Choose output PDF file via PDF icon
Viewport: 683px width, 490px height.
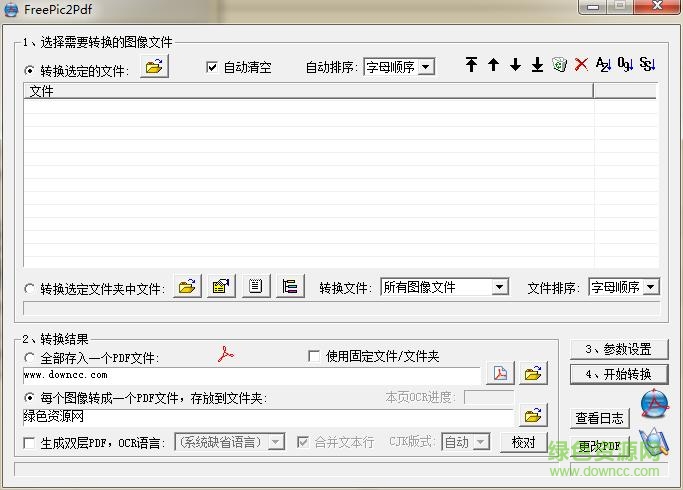tap(500, 373)
